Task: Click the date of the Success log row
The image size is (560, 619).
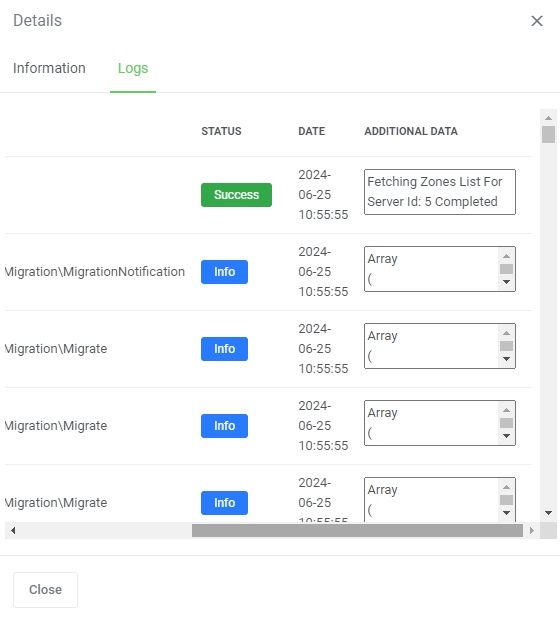Action: tap(323, 195)
